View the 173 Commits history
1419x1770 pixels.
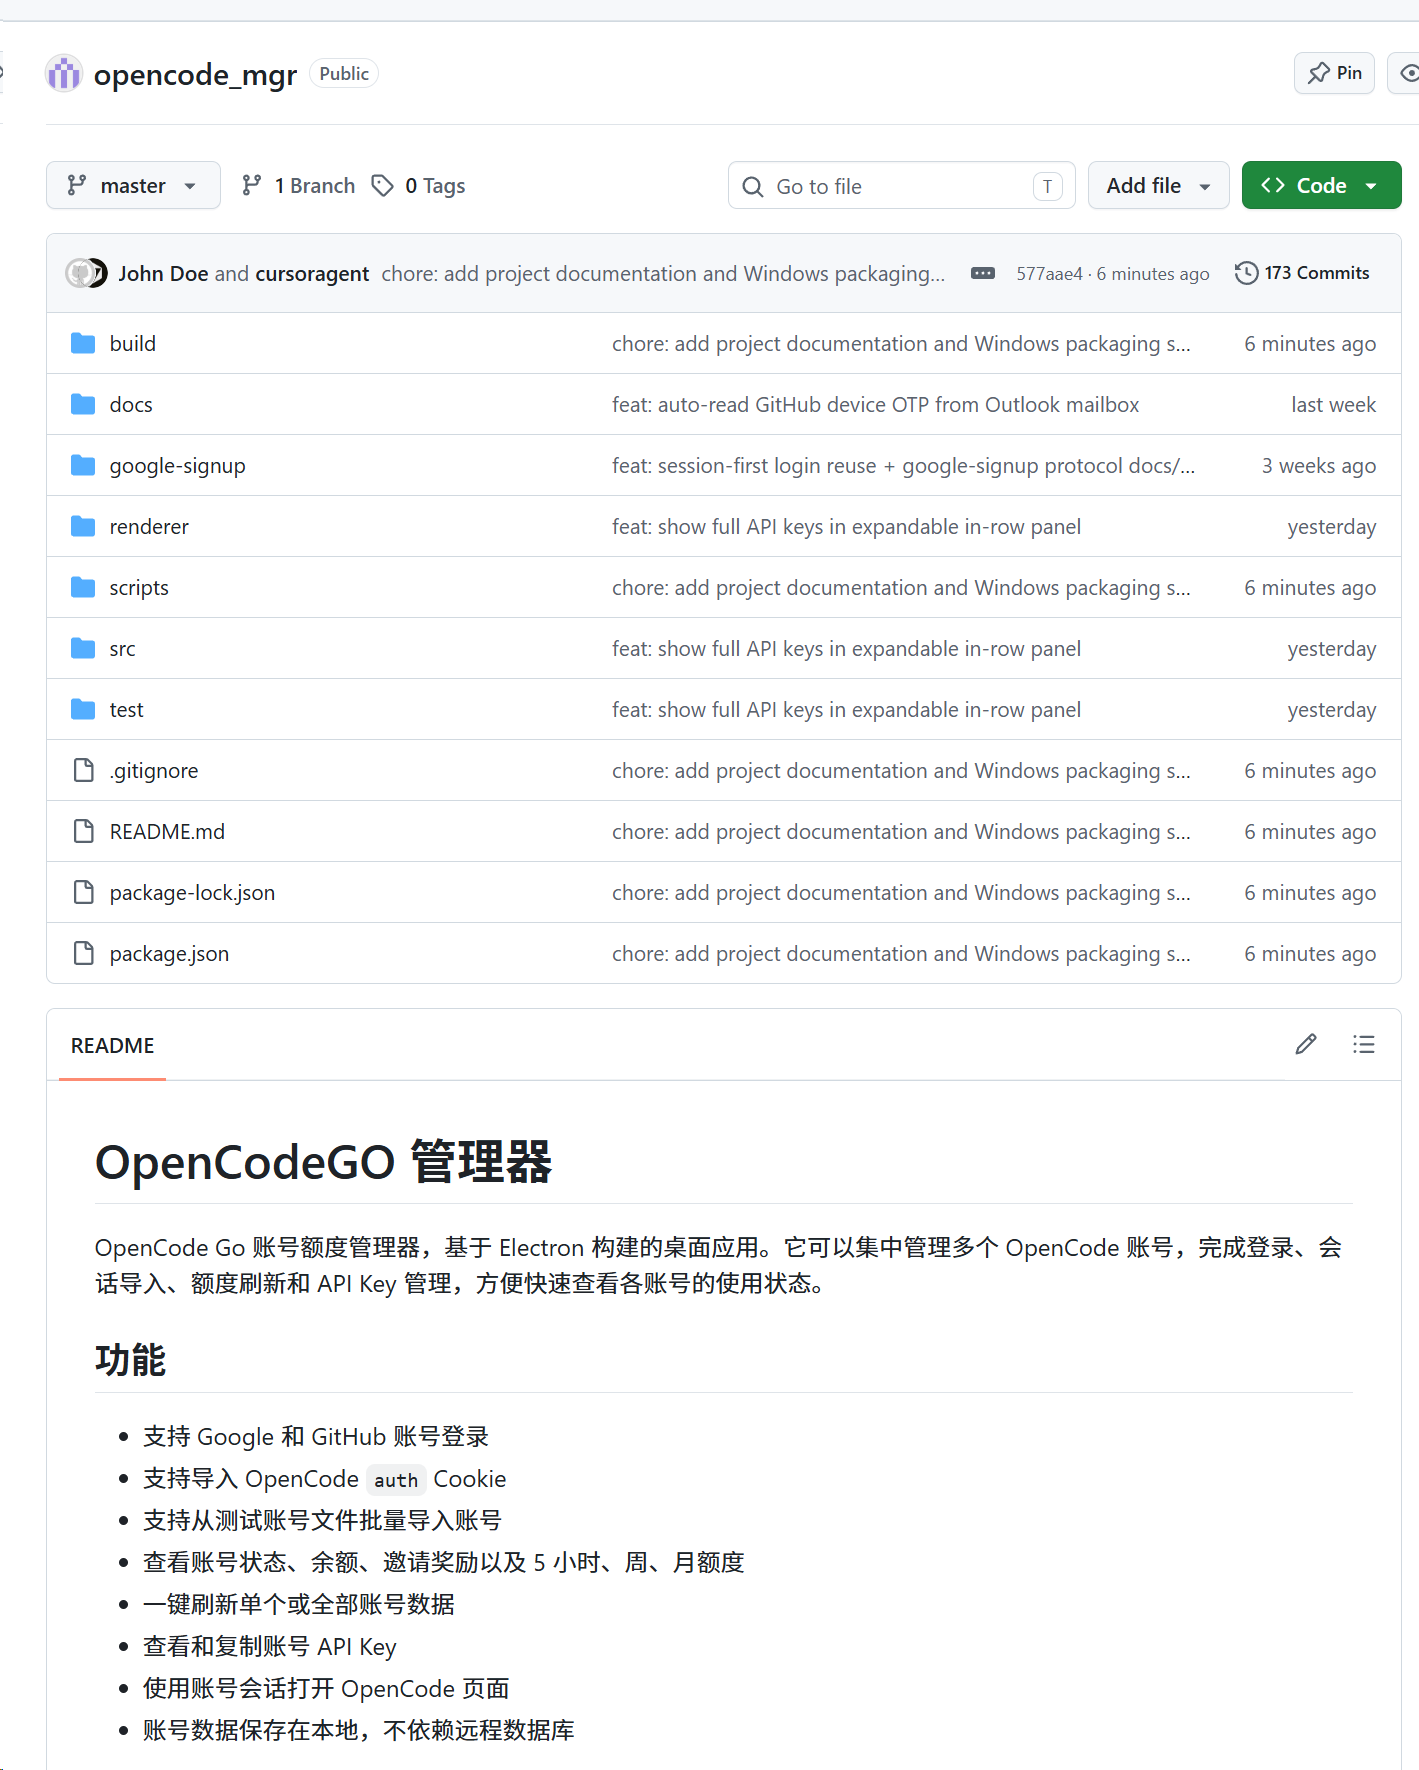pyautogui.click(x=1302, y=273)
